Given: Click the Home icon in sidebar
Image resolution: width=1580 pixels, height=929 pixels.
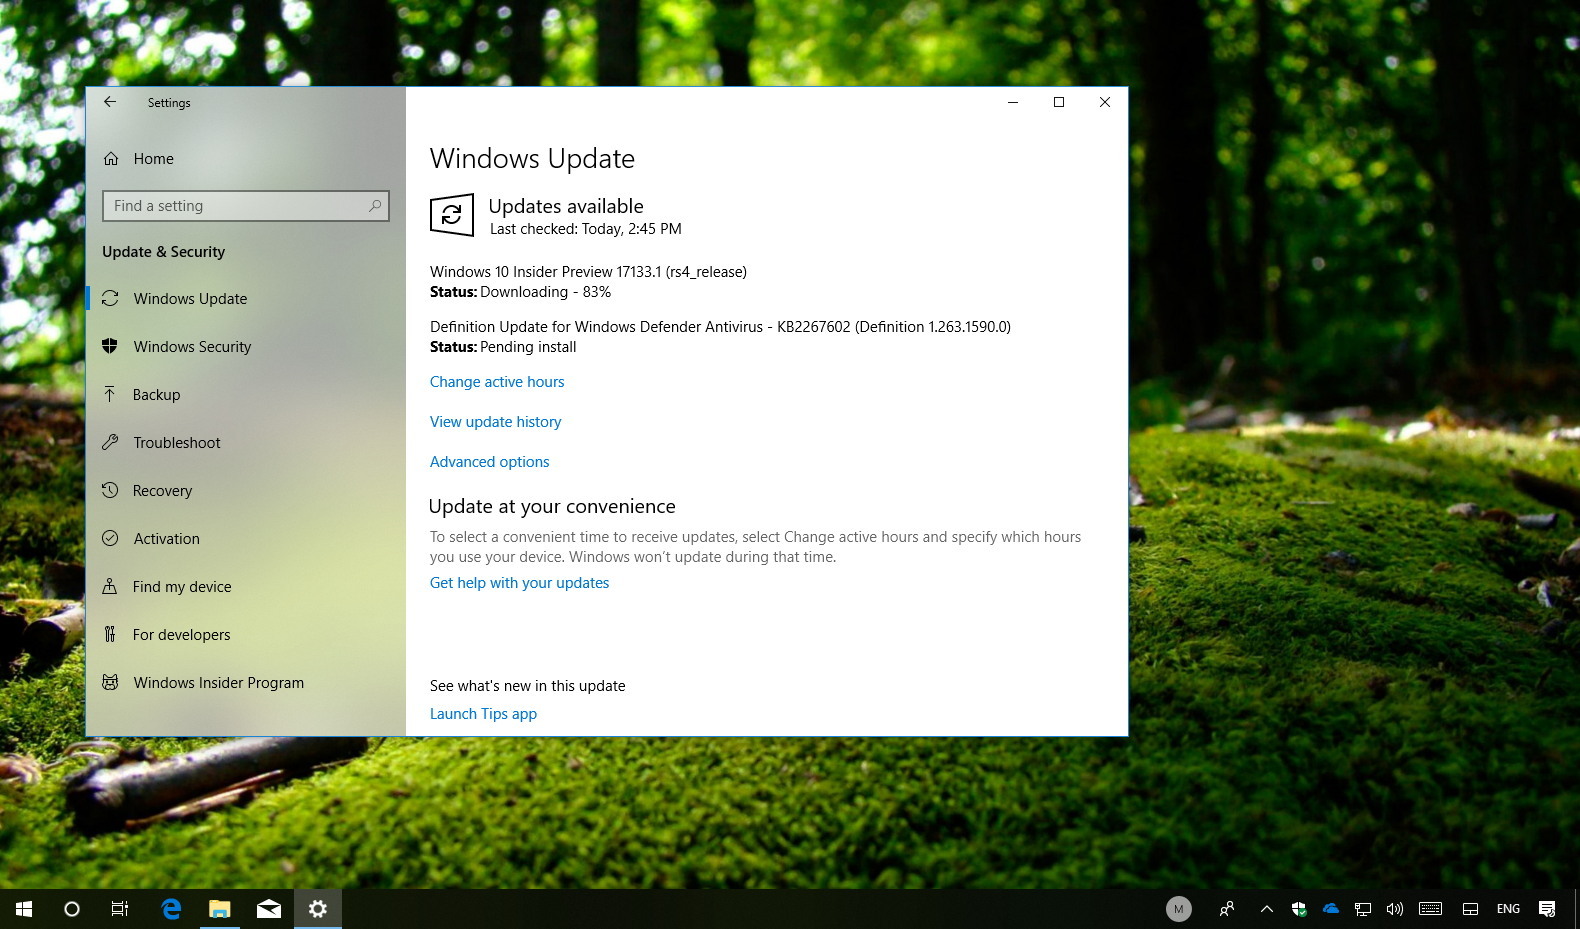Looking at the screenshot, I should [x=111, y=159].
